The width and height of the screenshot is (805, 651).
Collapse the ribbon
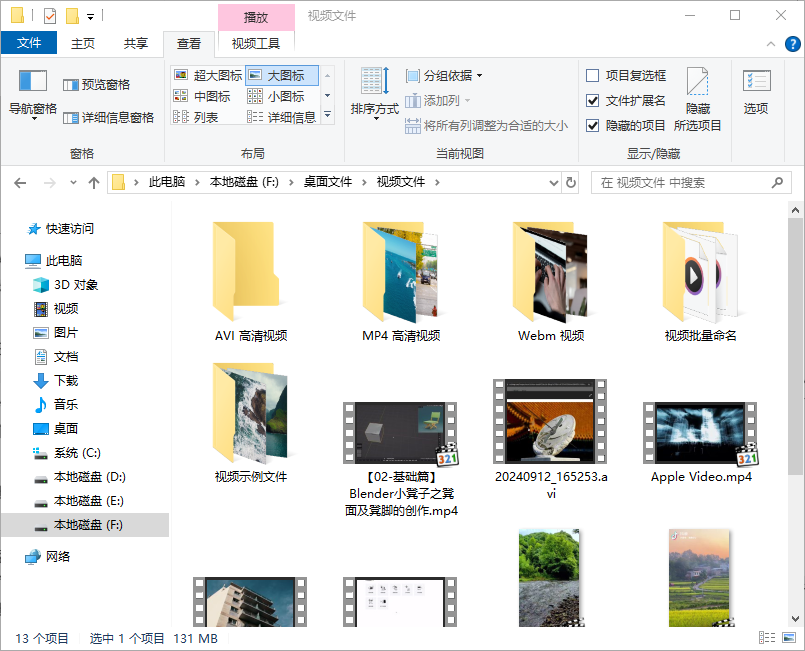771,44
